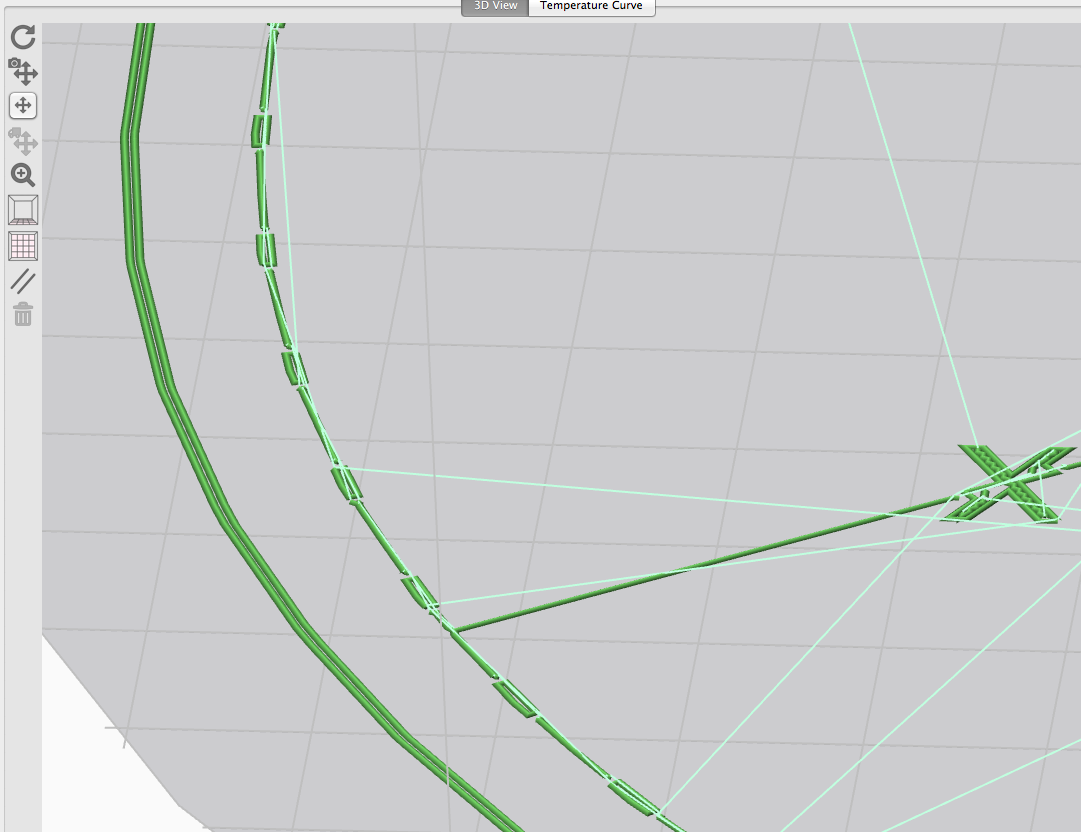Switch to the perspective box view icon
The image size is (1081, 832).
click(23, 210)
